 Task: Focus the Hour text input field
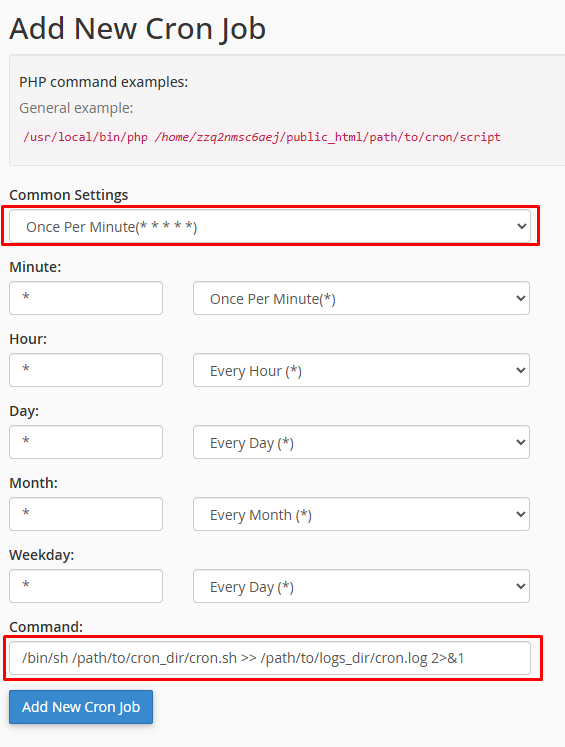(x=86, y=370)
